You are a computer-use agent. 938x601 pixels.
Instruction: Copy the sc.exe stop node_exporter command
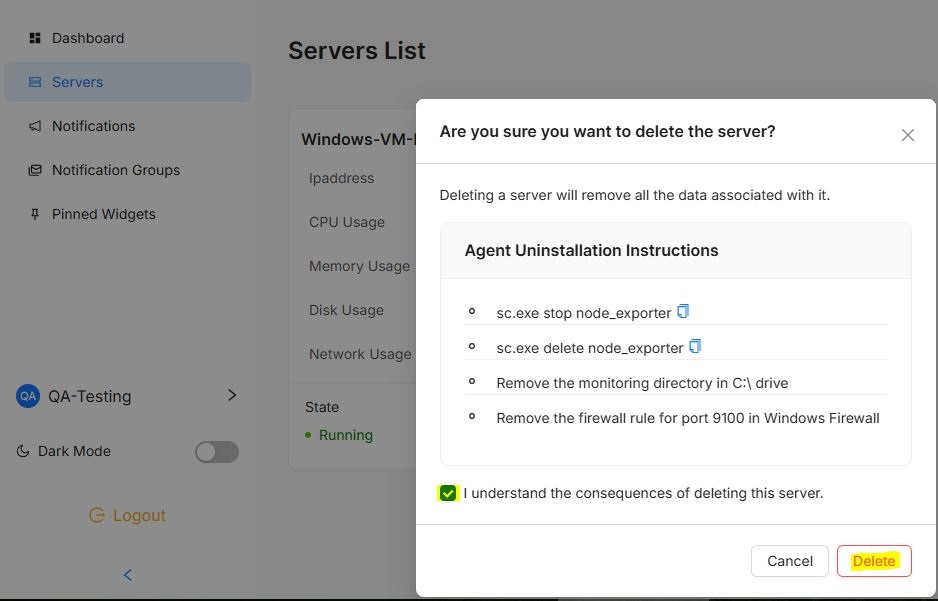coord(683,311)
